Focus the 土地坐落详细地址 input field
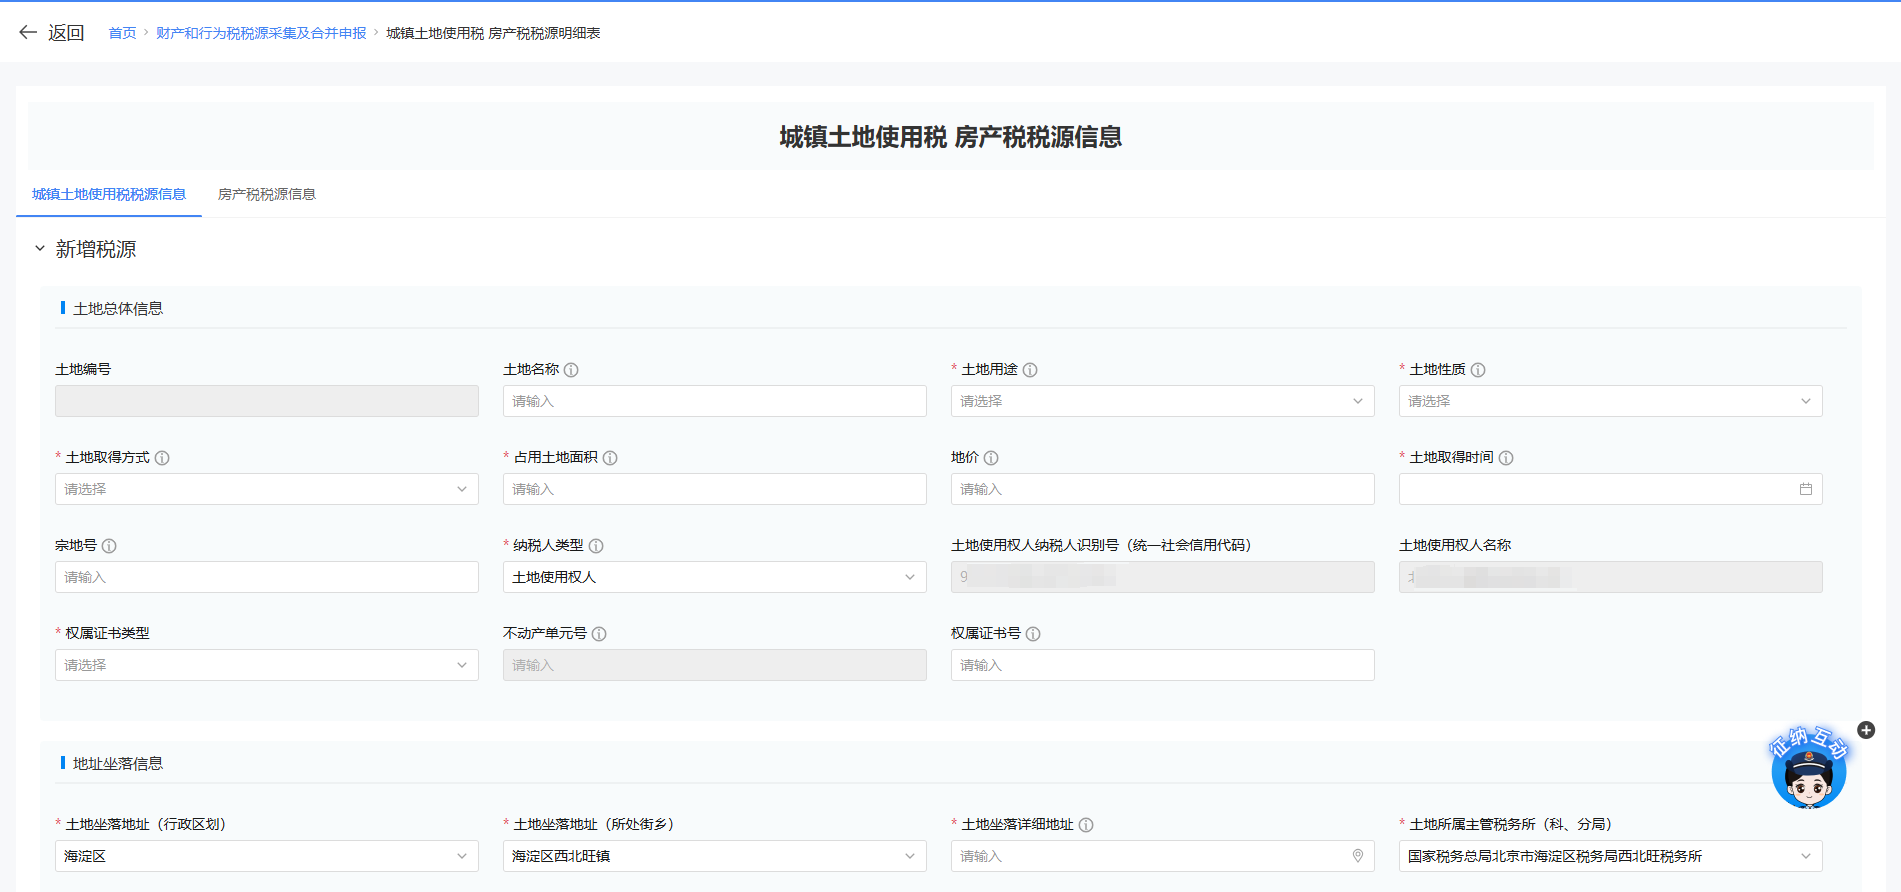 coord(1162,856)
